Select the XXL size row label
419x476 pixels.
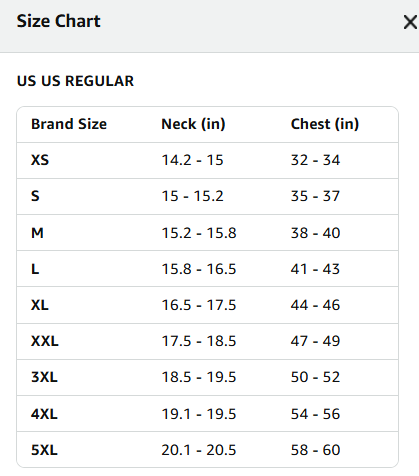pyautogui.click(x=45, y=341)
